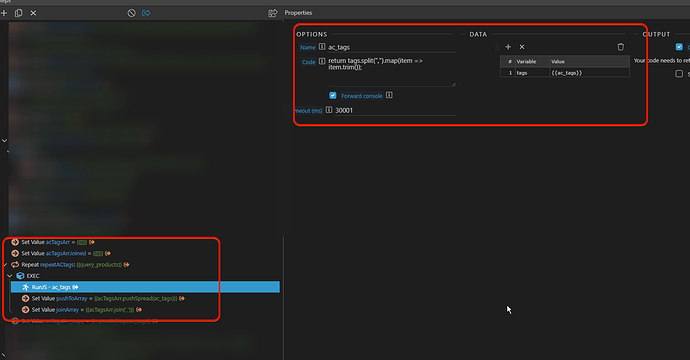The image size is (690, 360).
Task: Edit the Timeout value 30001 field
Action: [x=395, y=110]
